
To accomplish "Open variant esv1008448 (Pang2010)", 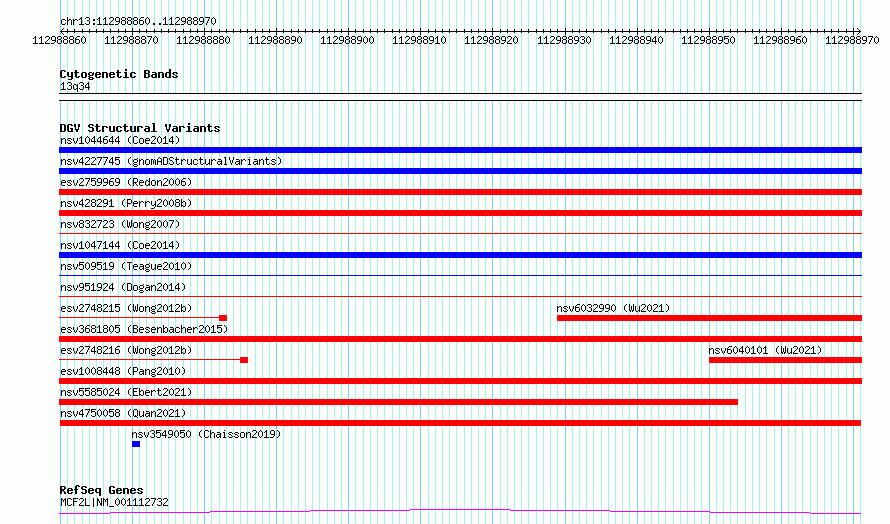I will (123, 371).
